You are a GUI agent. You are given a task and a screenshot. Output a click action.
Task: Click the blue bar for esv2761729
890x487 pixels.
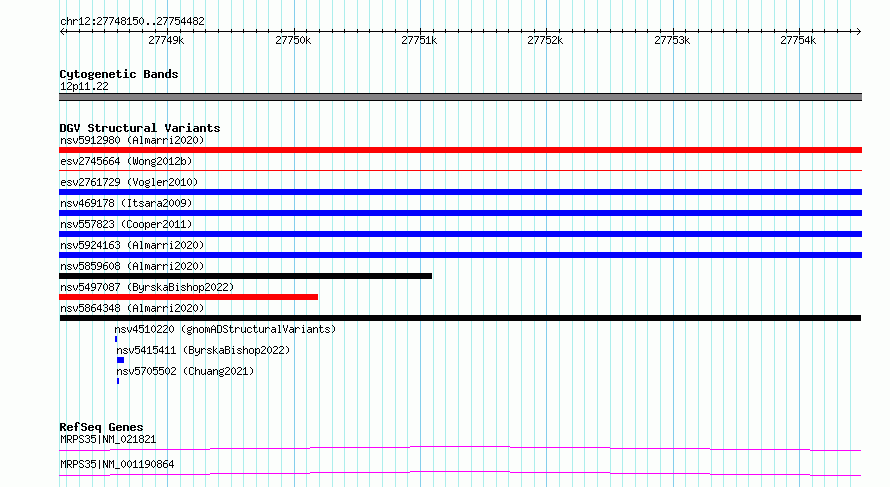point(460,192)
